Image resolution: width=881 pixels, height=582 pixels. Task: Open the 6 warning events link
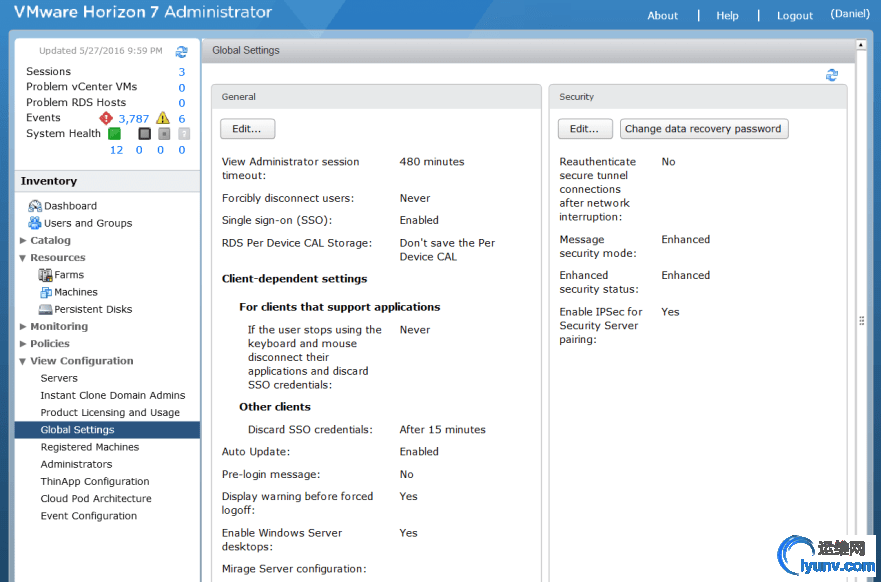181,119
